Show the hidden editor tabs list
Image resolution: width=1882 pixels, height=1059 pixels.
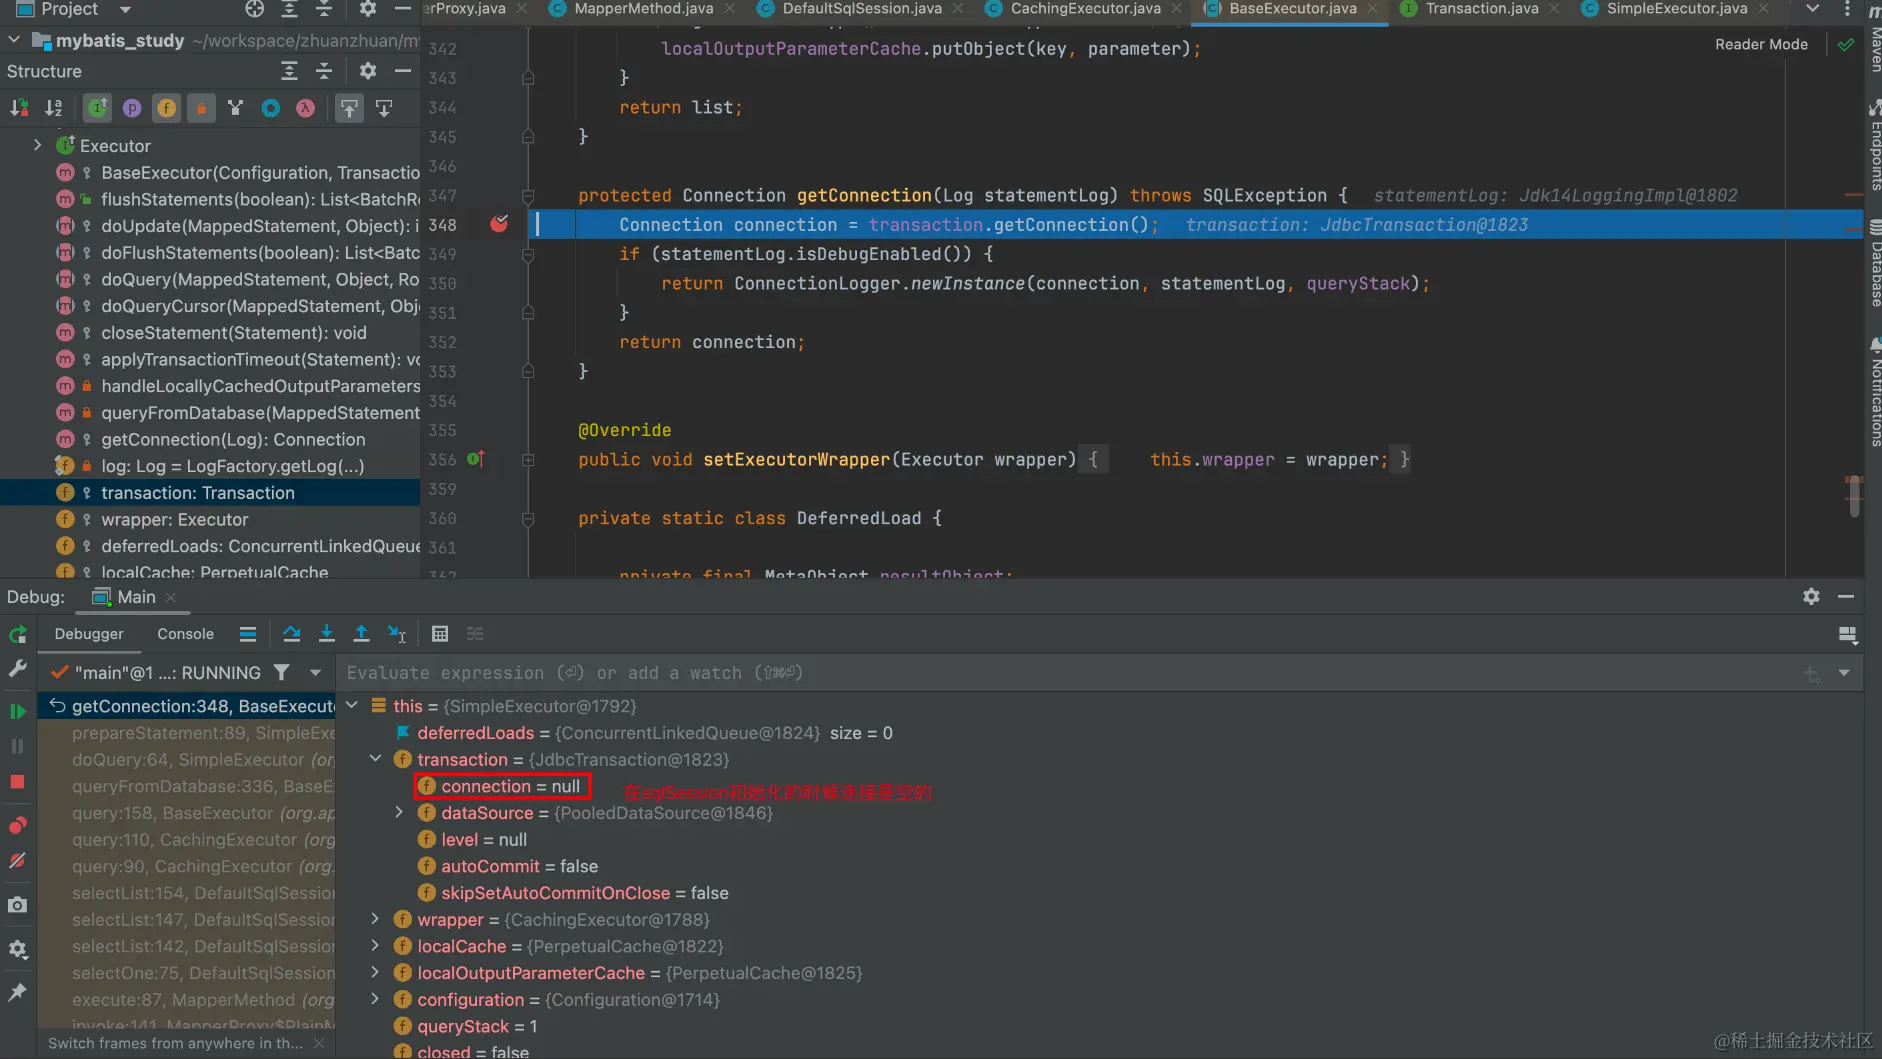click(1812, 9)
